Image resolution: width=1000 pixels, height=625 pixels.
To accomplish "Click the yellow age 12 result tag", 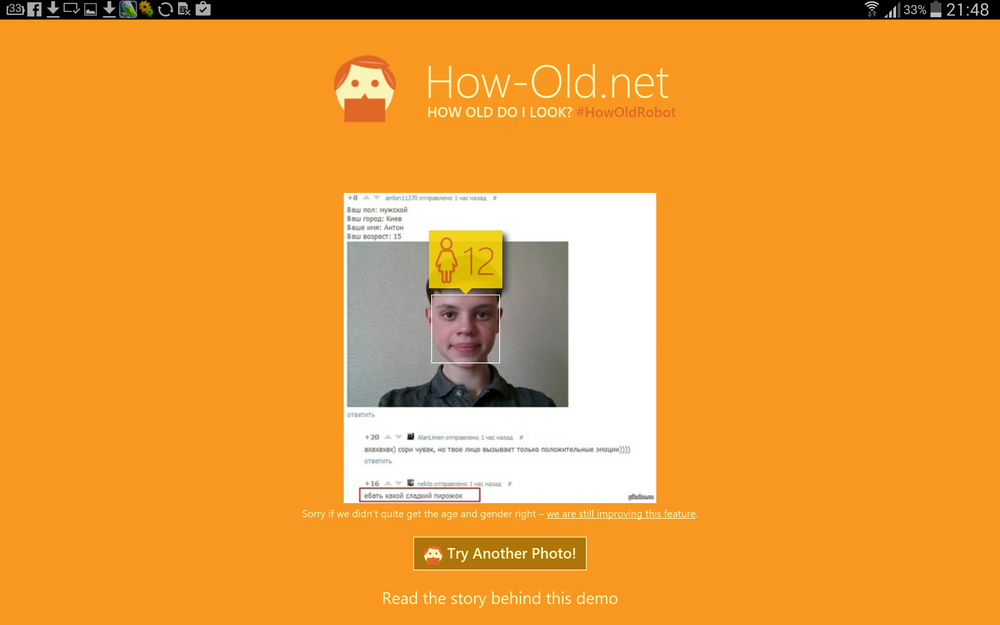I will (465, 260).
